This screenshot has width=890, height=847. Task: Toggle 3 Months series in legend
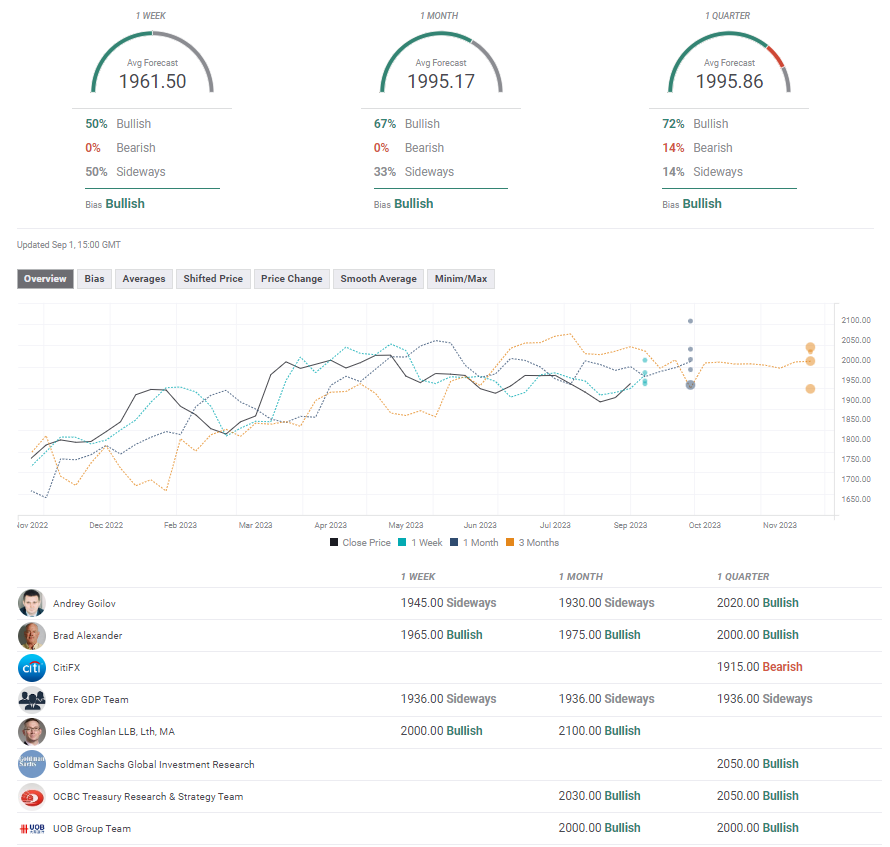pos(530,543)
